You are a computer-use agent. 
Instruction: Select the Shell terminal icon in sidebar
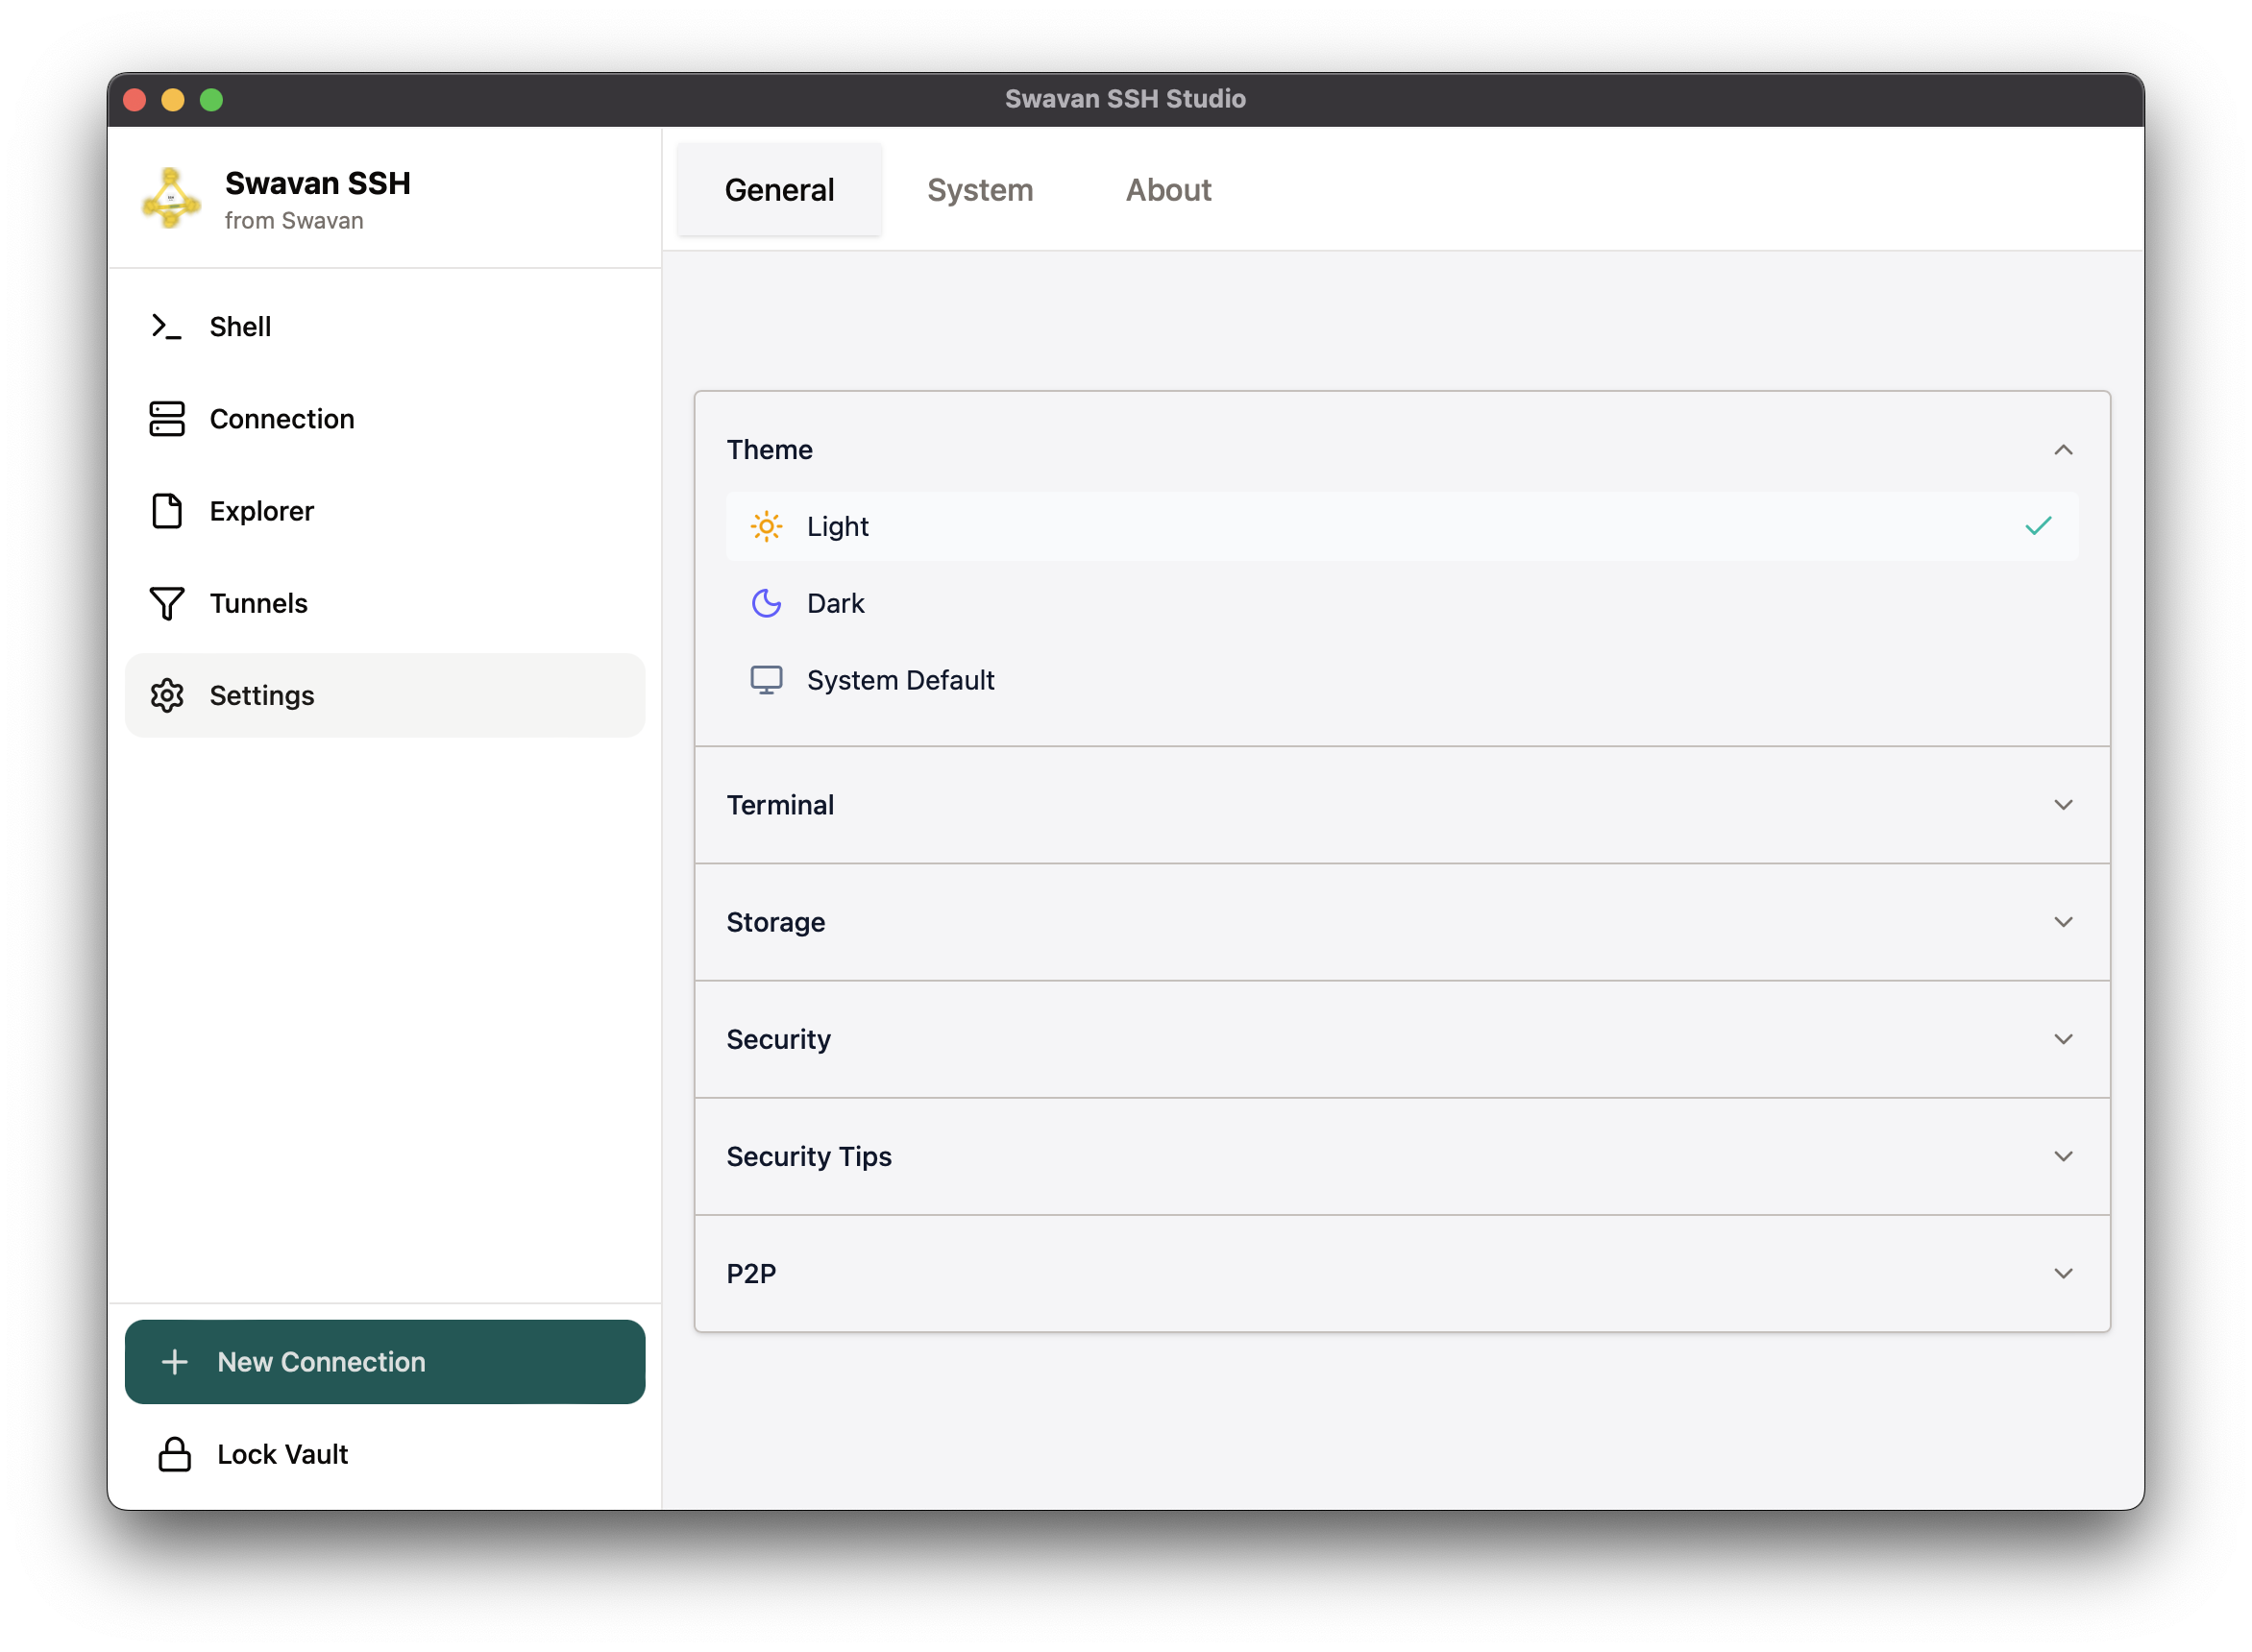point(166,326)
